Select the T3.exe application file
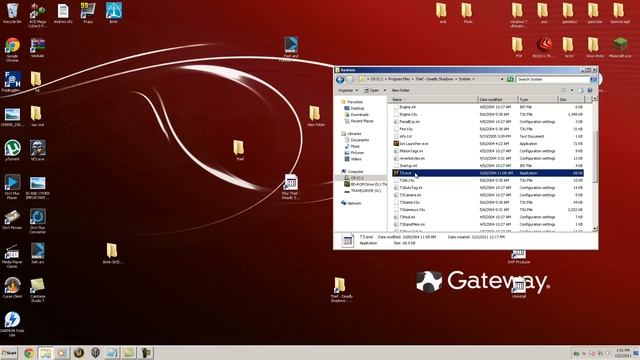The height and width of the screenshot is (360, 640). point(487,173)
